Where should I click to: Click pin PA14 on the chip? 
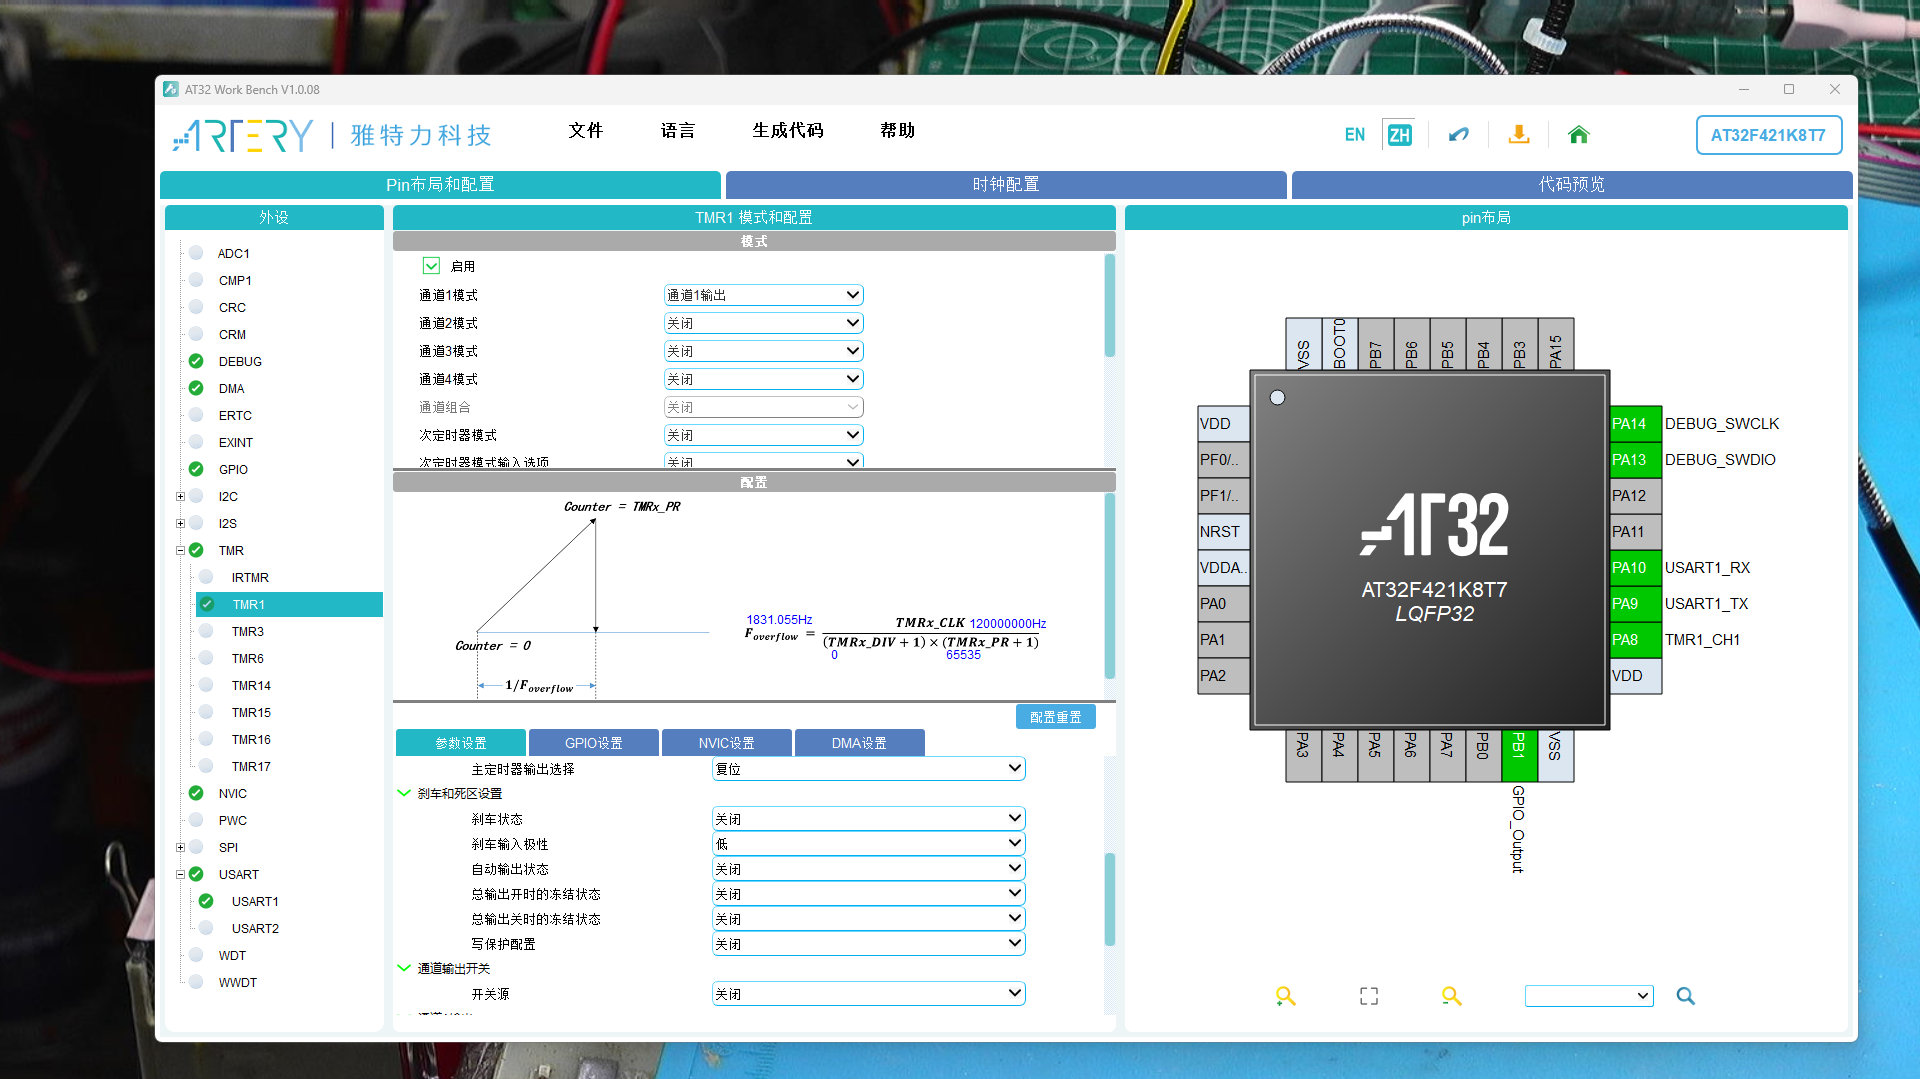[x=1636, y=424]
